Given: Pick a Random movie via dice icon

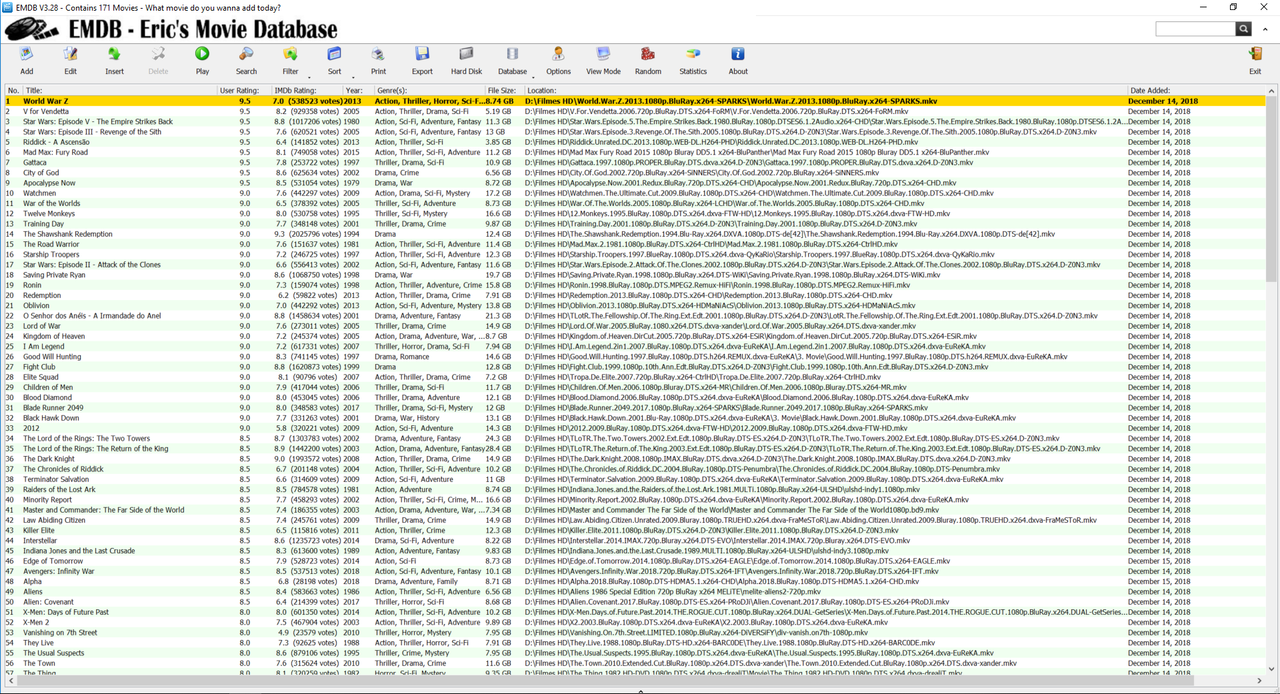Looking at the screenshot, I should click(x=647, y=54).
